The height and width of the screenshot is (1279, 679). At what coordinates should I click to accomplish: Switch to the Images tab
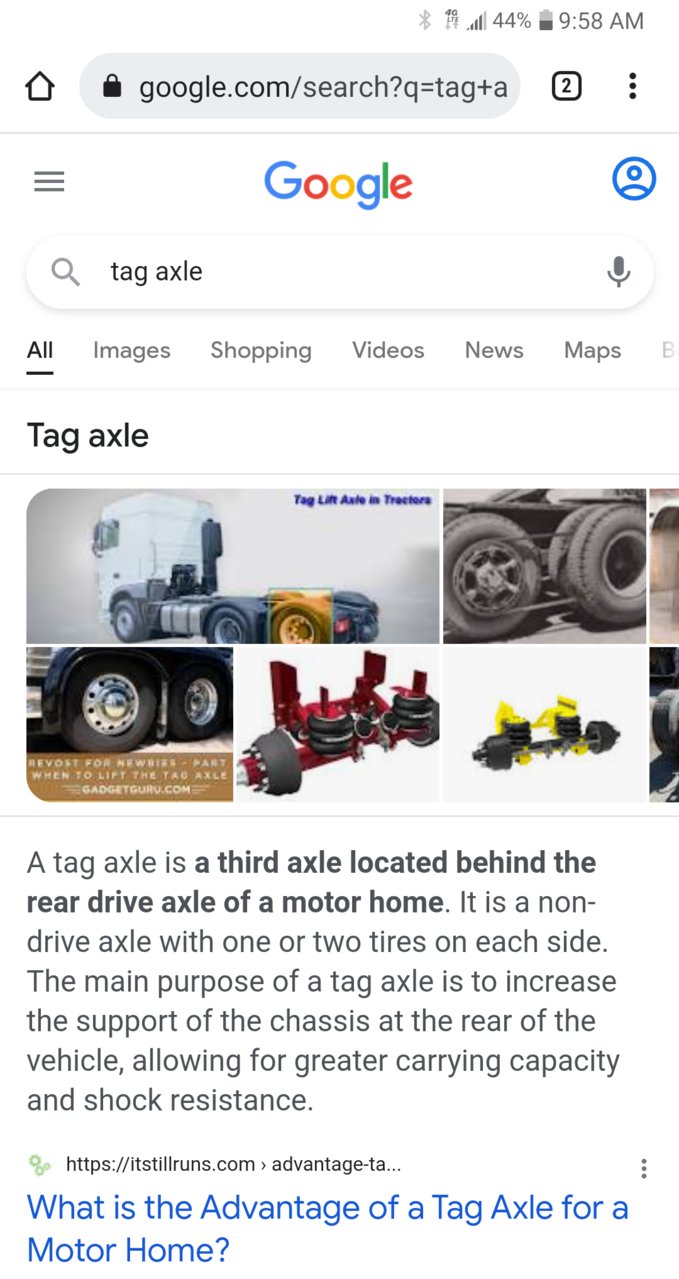tap(131, 350)
